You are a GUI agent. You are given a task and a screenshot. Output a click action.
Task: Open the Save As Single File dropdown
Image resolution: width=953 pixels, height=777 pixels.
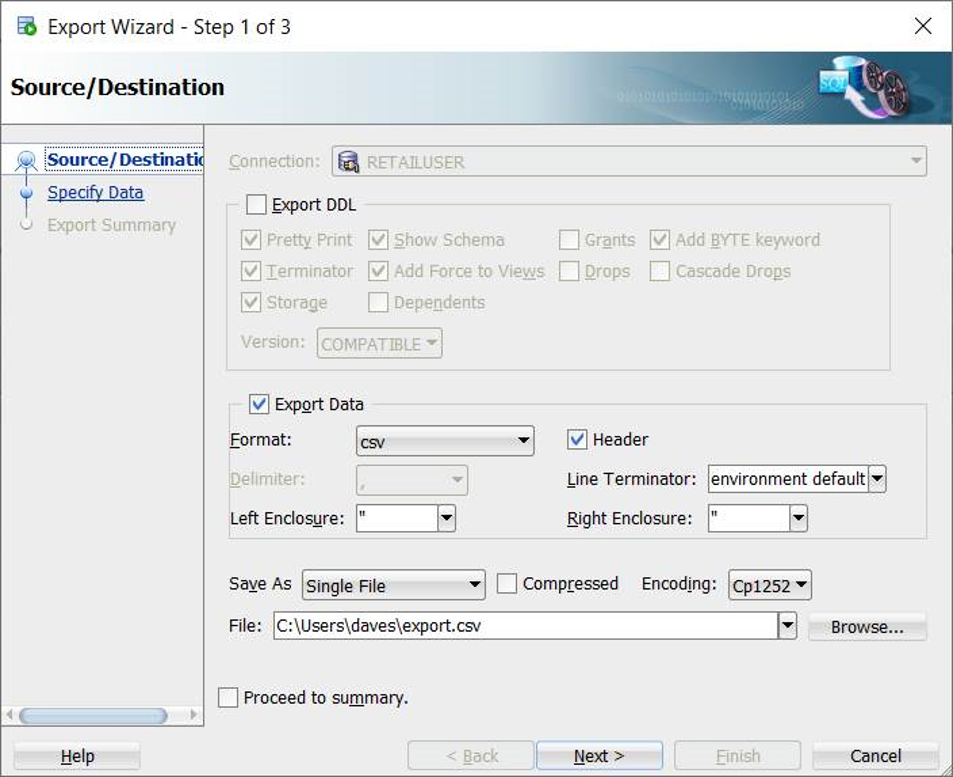click(393, 586)
